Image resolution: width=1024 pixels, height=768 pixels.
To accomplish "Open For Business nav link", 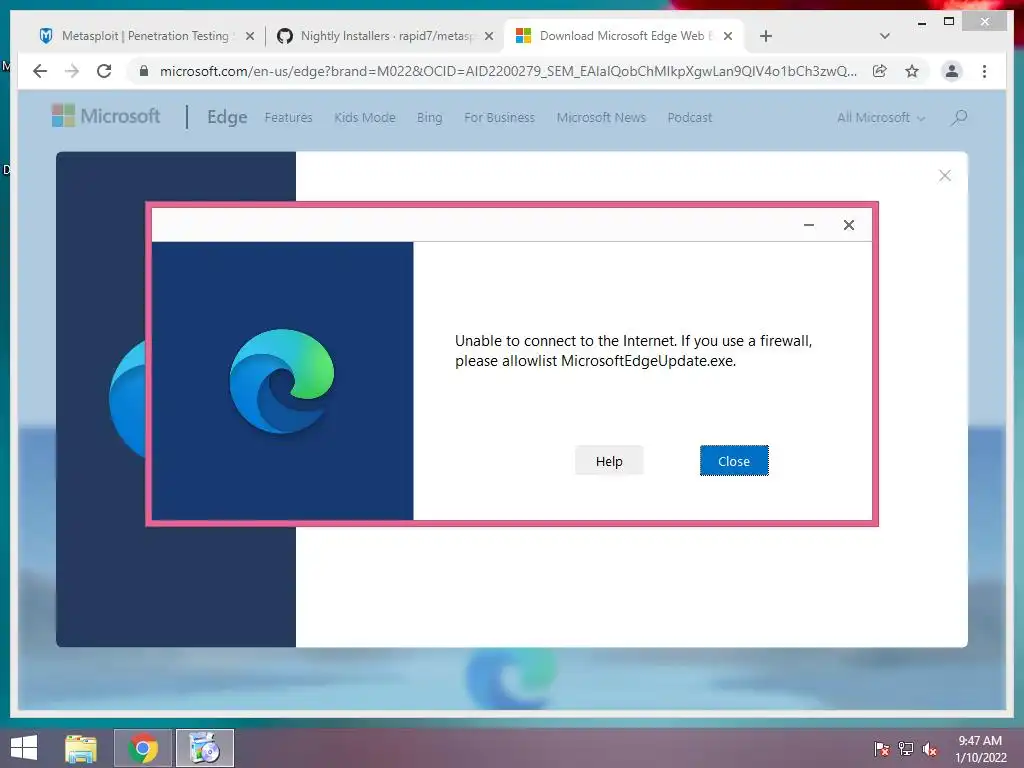I will pos(499,118).
